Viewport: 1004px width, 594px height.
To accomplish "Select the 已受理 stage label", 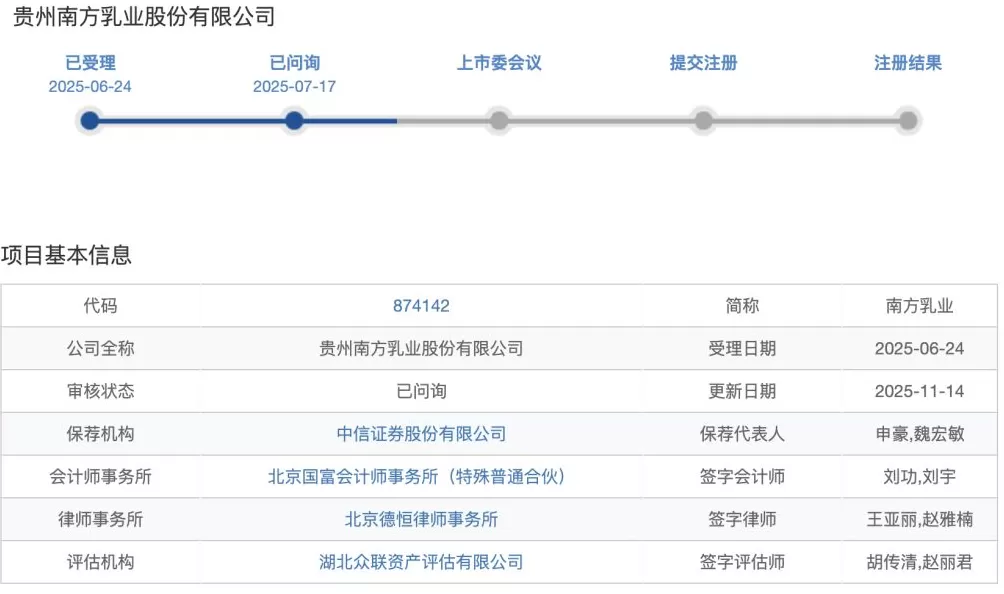I will tap(91, 62).
